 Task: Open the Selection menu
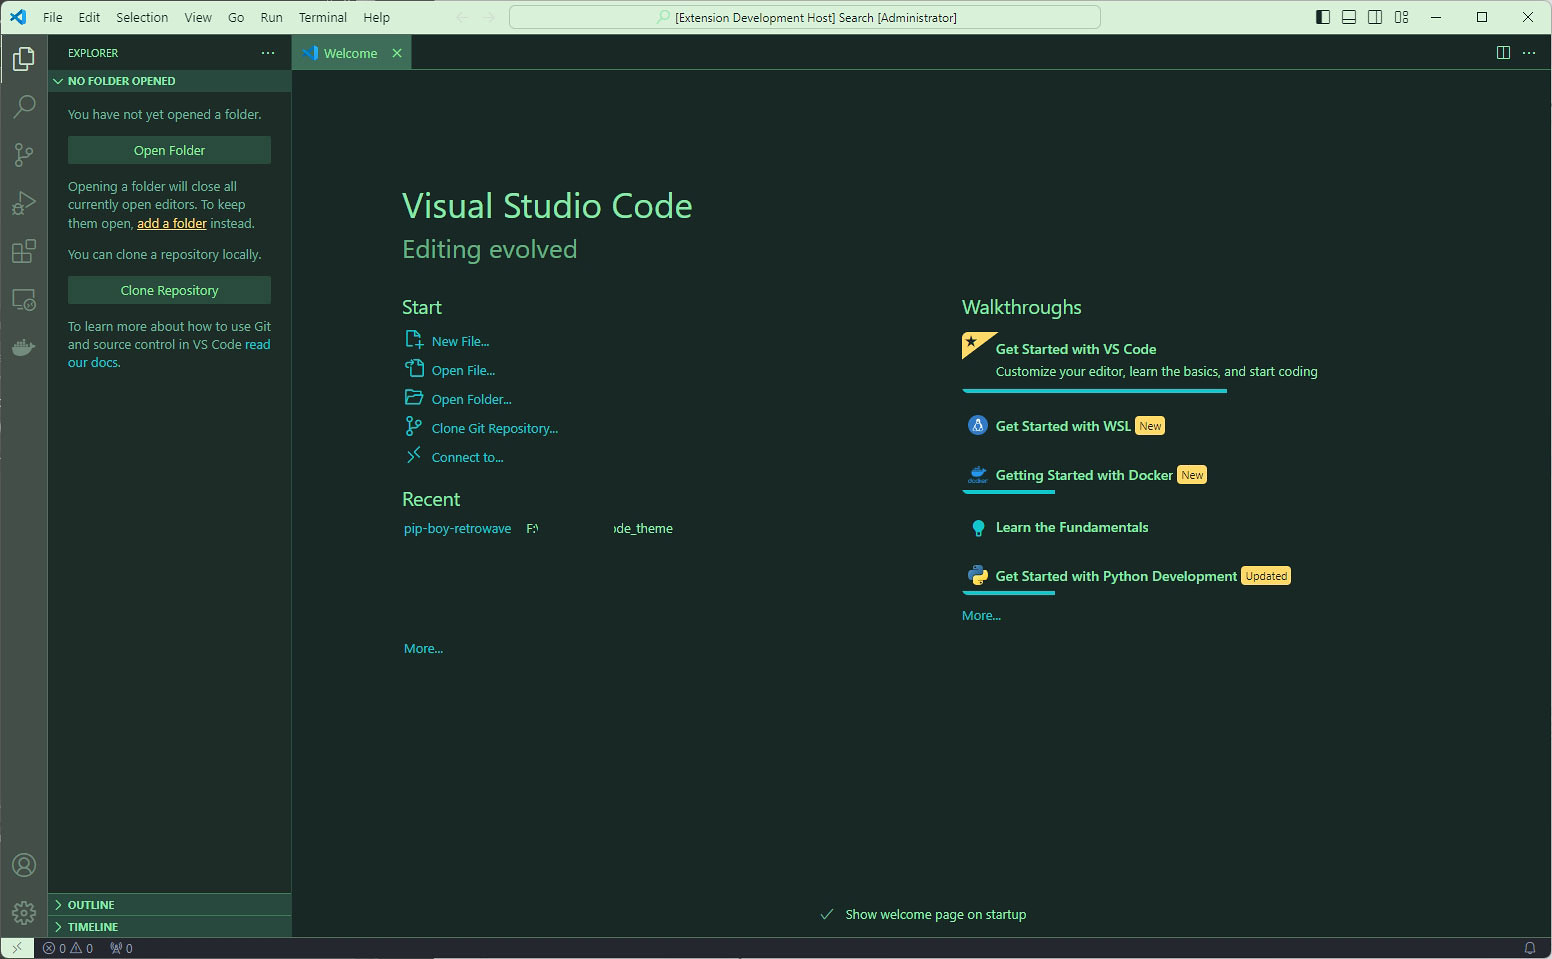(x=142, y=17)
